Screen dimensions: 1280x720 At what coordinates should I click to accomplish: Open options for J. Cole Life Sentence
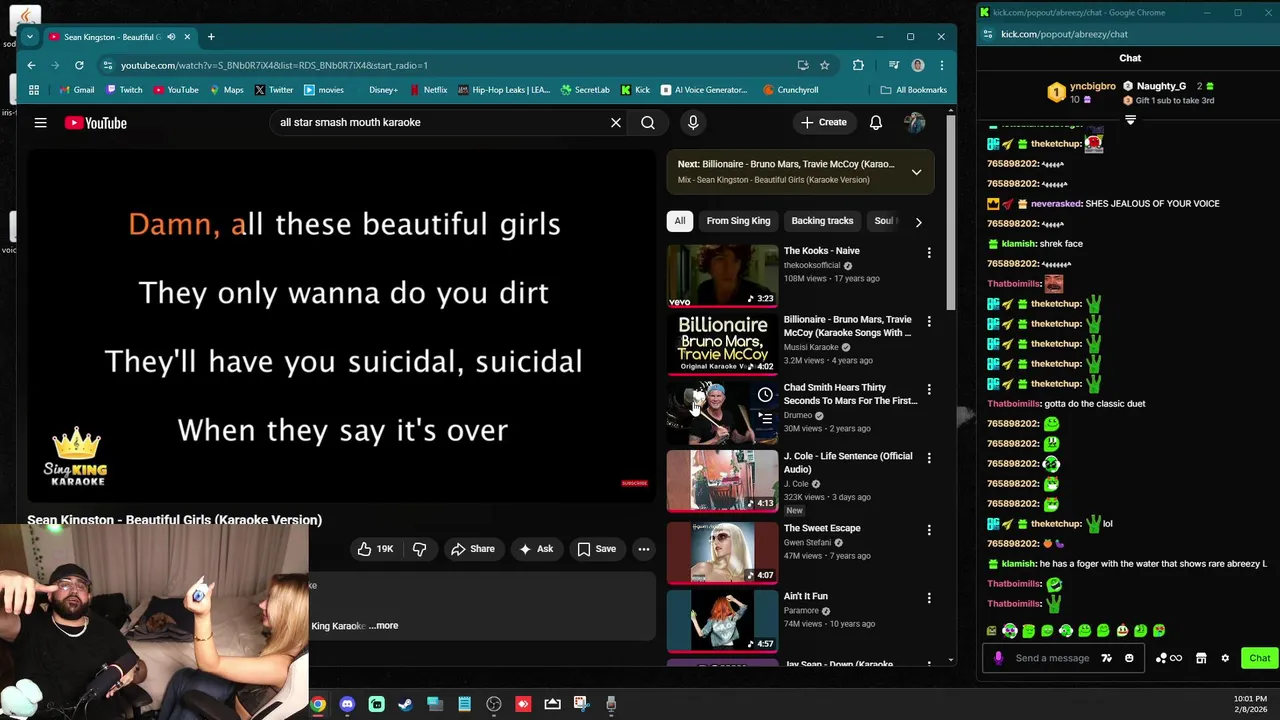coord(929,458)
